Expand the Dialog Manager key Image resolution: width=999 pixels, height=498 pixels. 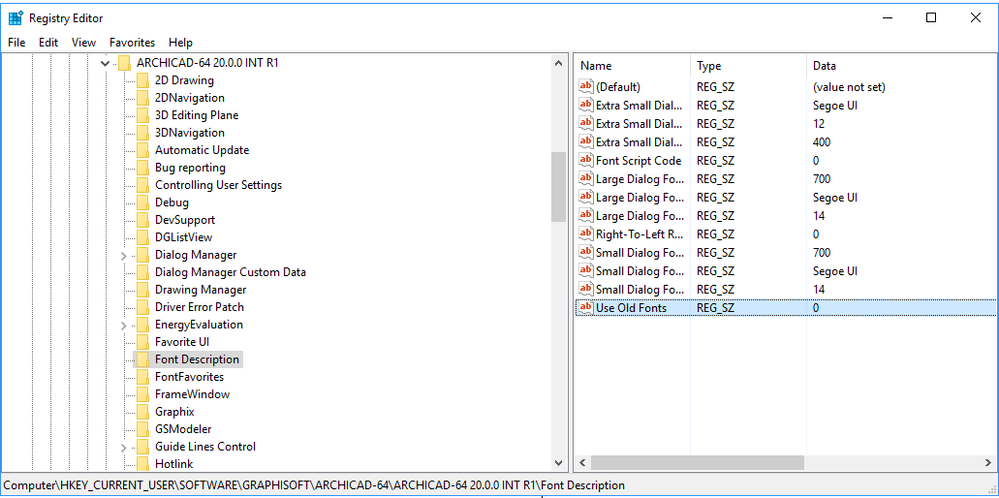[124, 255]
